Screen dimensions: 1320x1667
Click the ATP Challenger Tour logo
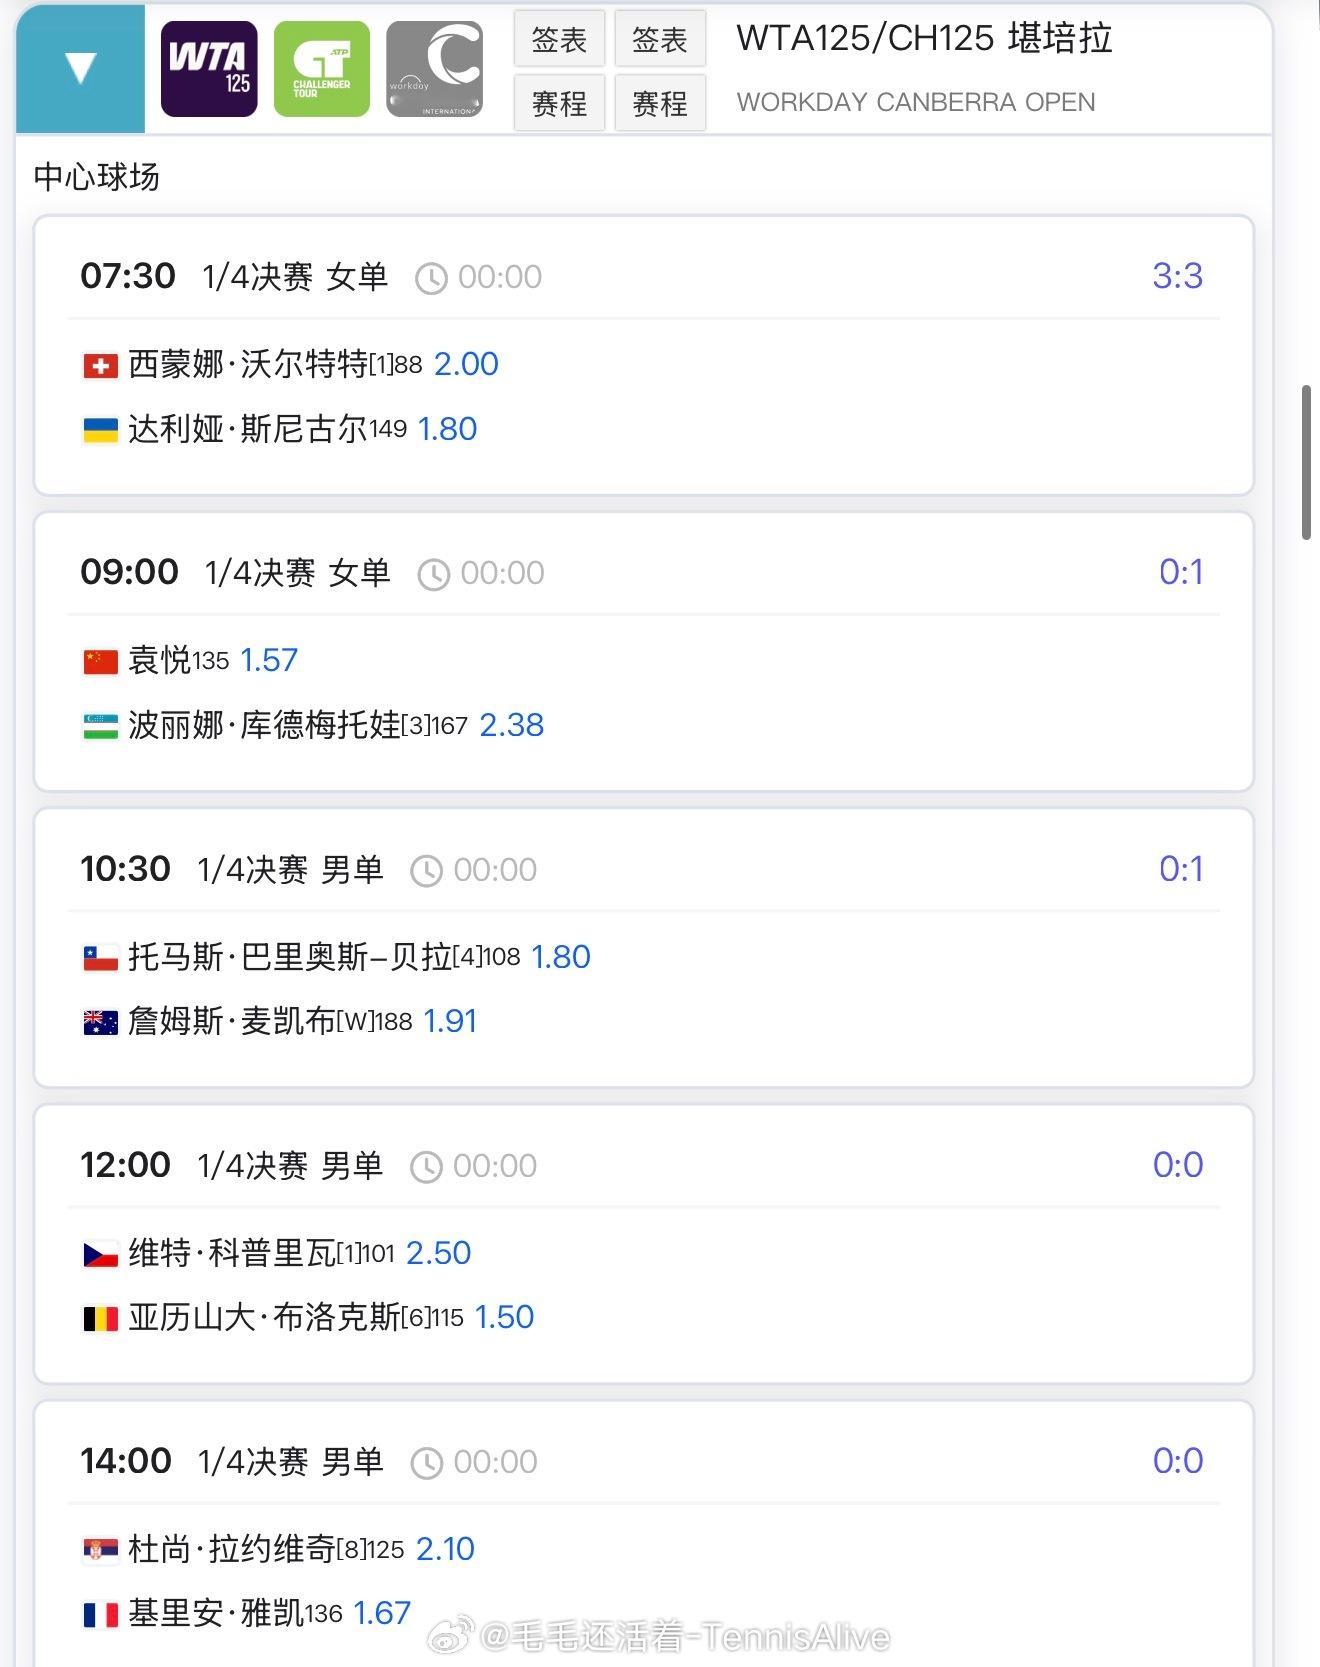point(321,69)
